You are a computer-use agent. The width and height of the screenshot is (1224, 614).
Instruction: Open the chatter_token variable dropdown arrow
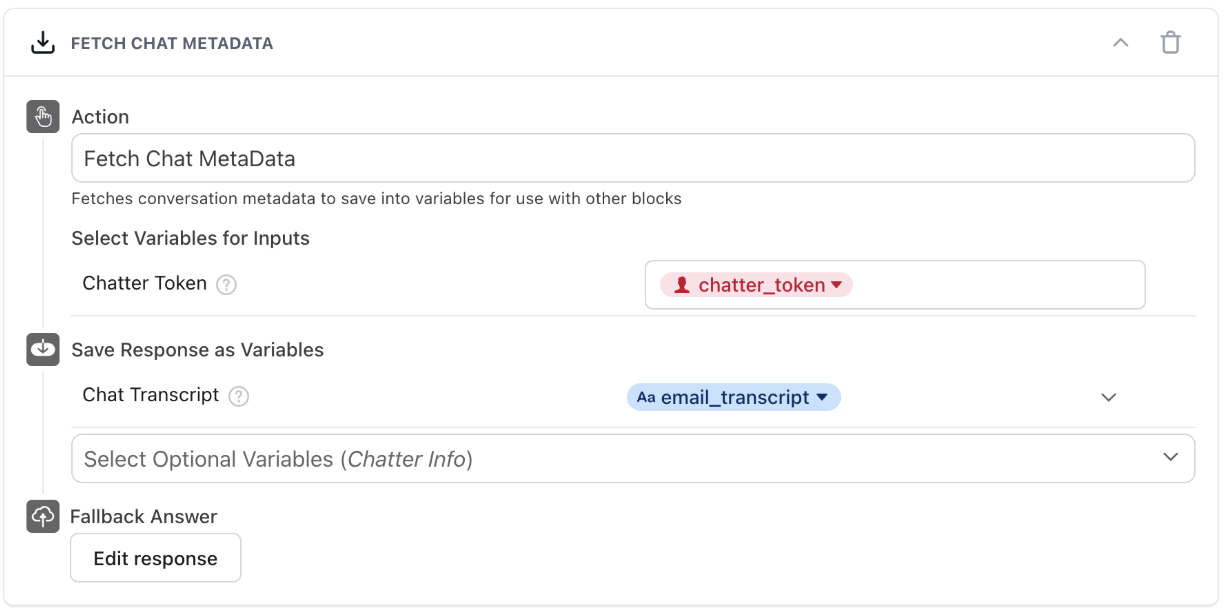[837, 285]
